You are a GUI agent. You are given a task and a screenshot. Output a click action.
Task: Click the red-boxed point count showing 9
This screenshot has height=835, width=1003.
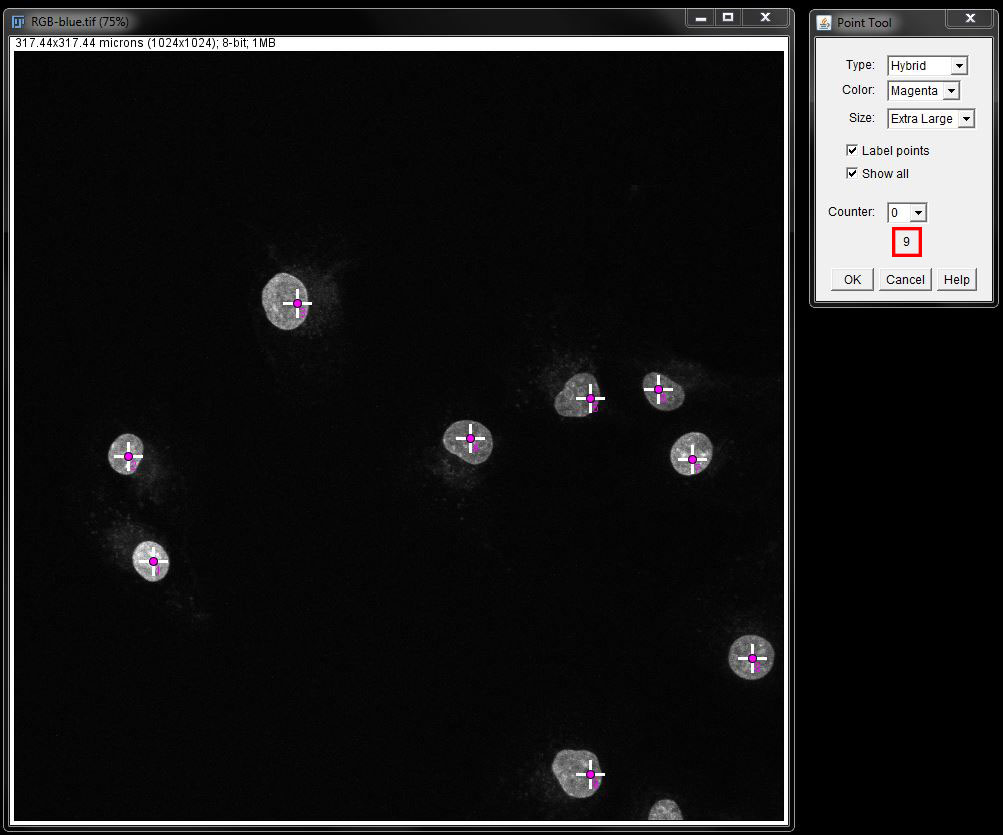pyautogui.click(x=906, y=242)
